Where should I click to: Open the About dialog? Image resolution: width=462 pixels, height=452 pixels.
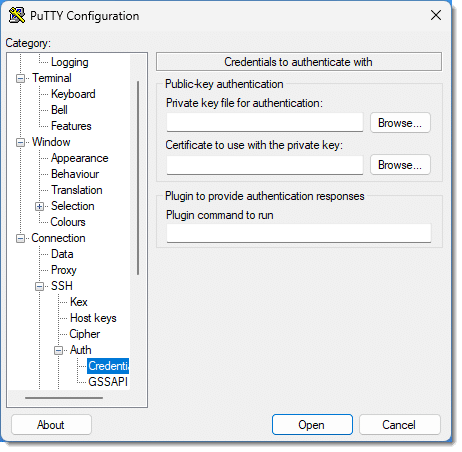coord(51,425)
